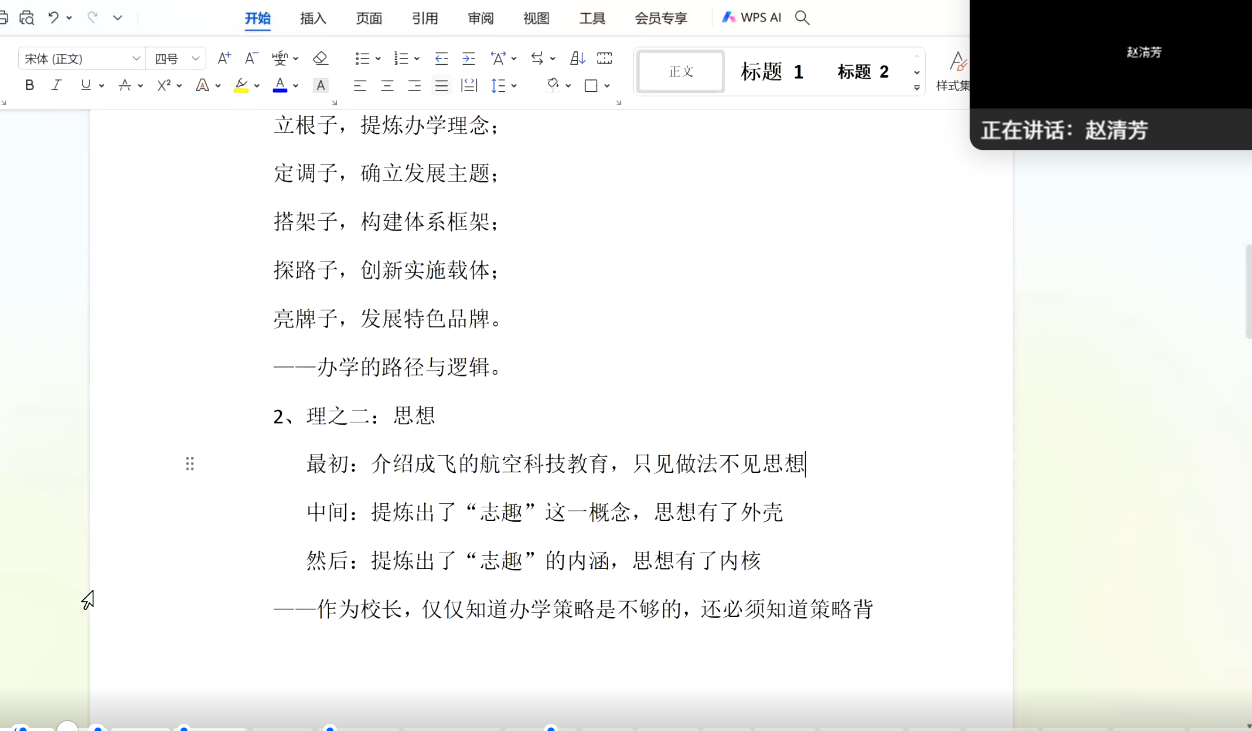Apply yellow highlight color
Viewport: 1252px width, 731px height.
241,86
